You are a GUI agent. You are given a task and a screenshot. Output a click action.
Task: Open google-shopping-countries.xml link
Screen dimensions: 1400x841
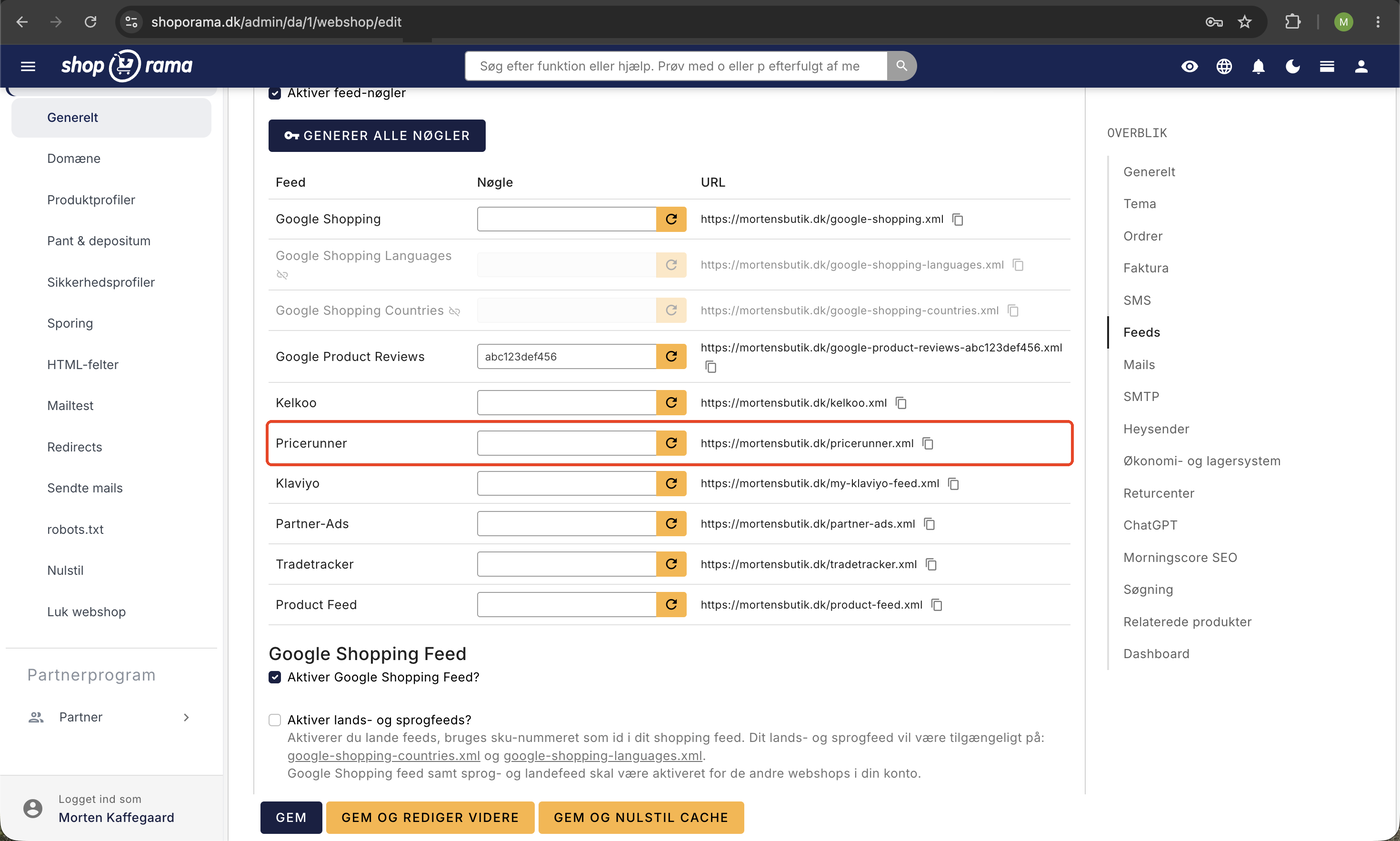click(384, 756)
